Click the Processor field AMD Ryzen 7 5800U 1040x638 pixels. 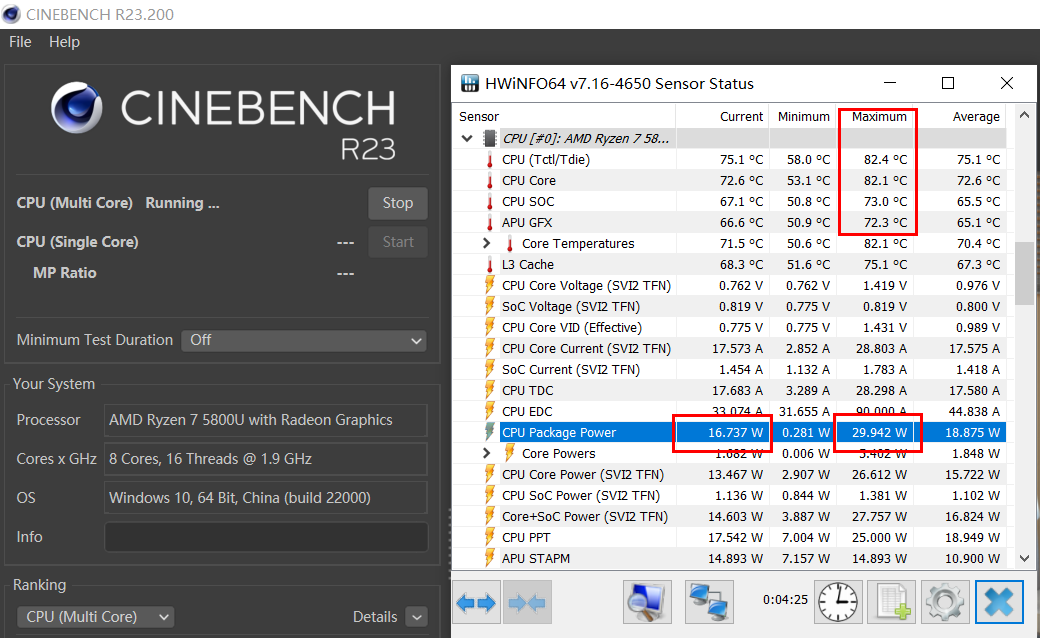tap(266, 420)
